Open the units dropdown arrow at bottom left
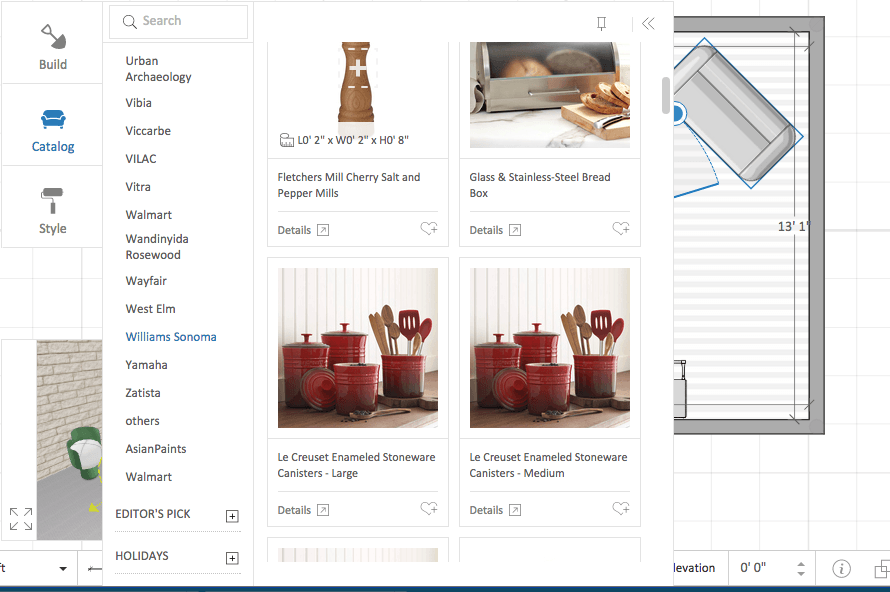Viewport: 890px width, 592px height. coord(63,569)
